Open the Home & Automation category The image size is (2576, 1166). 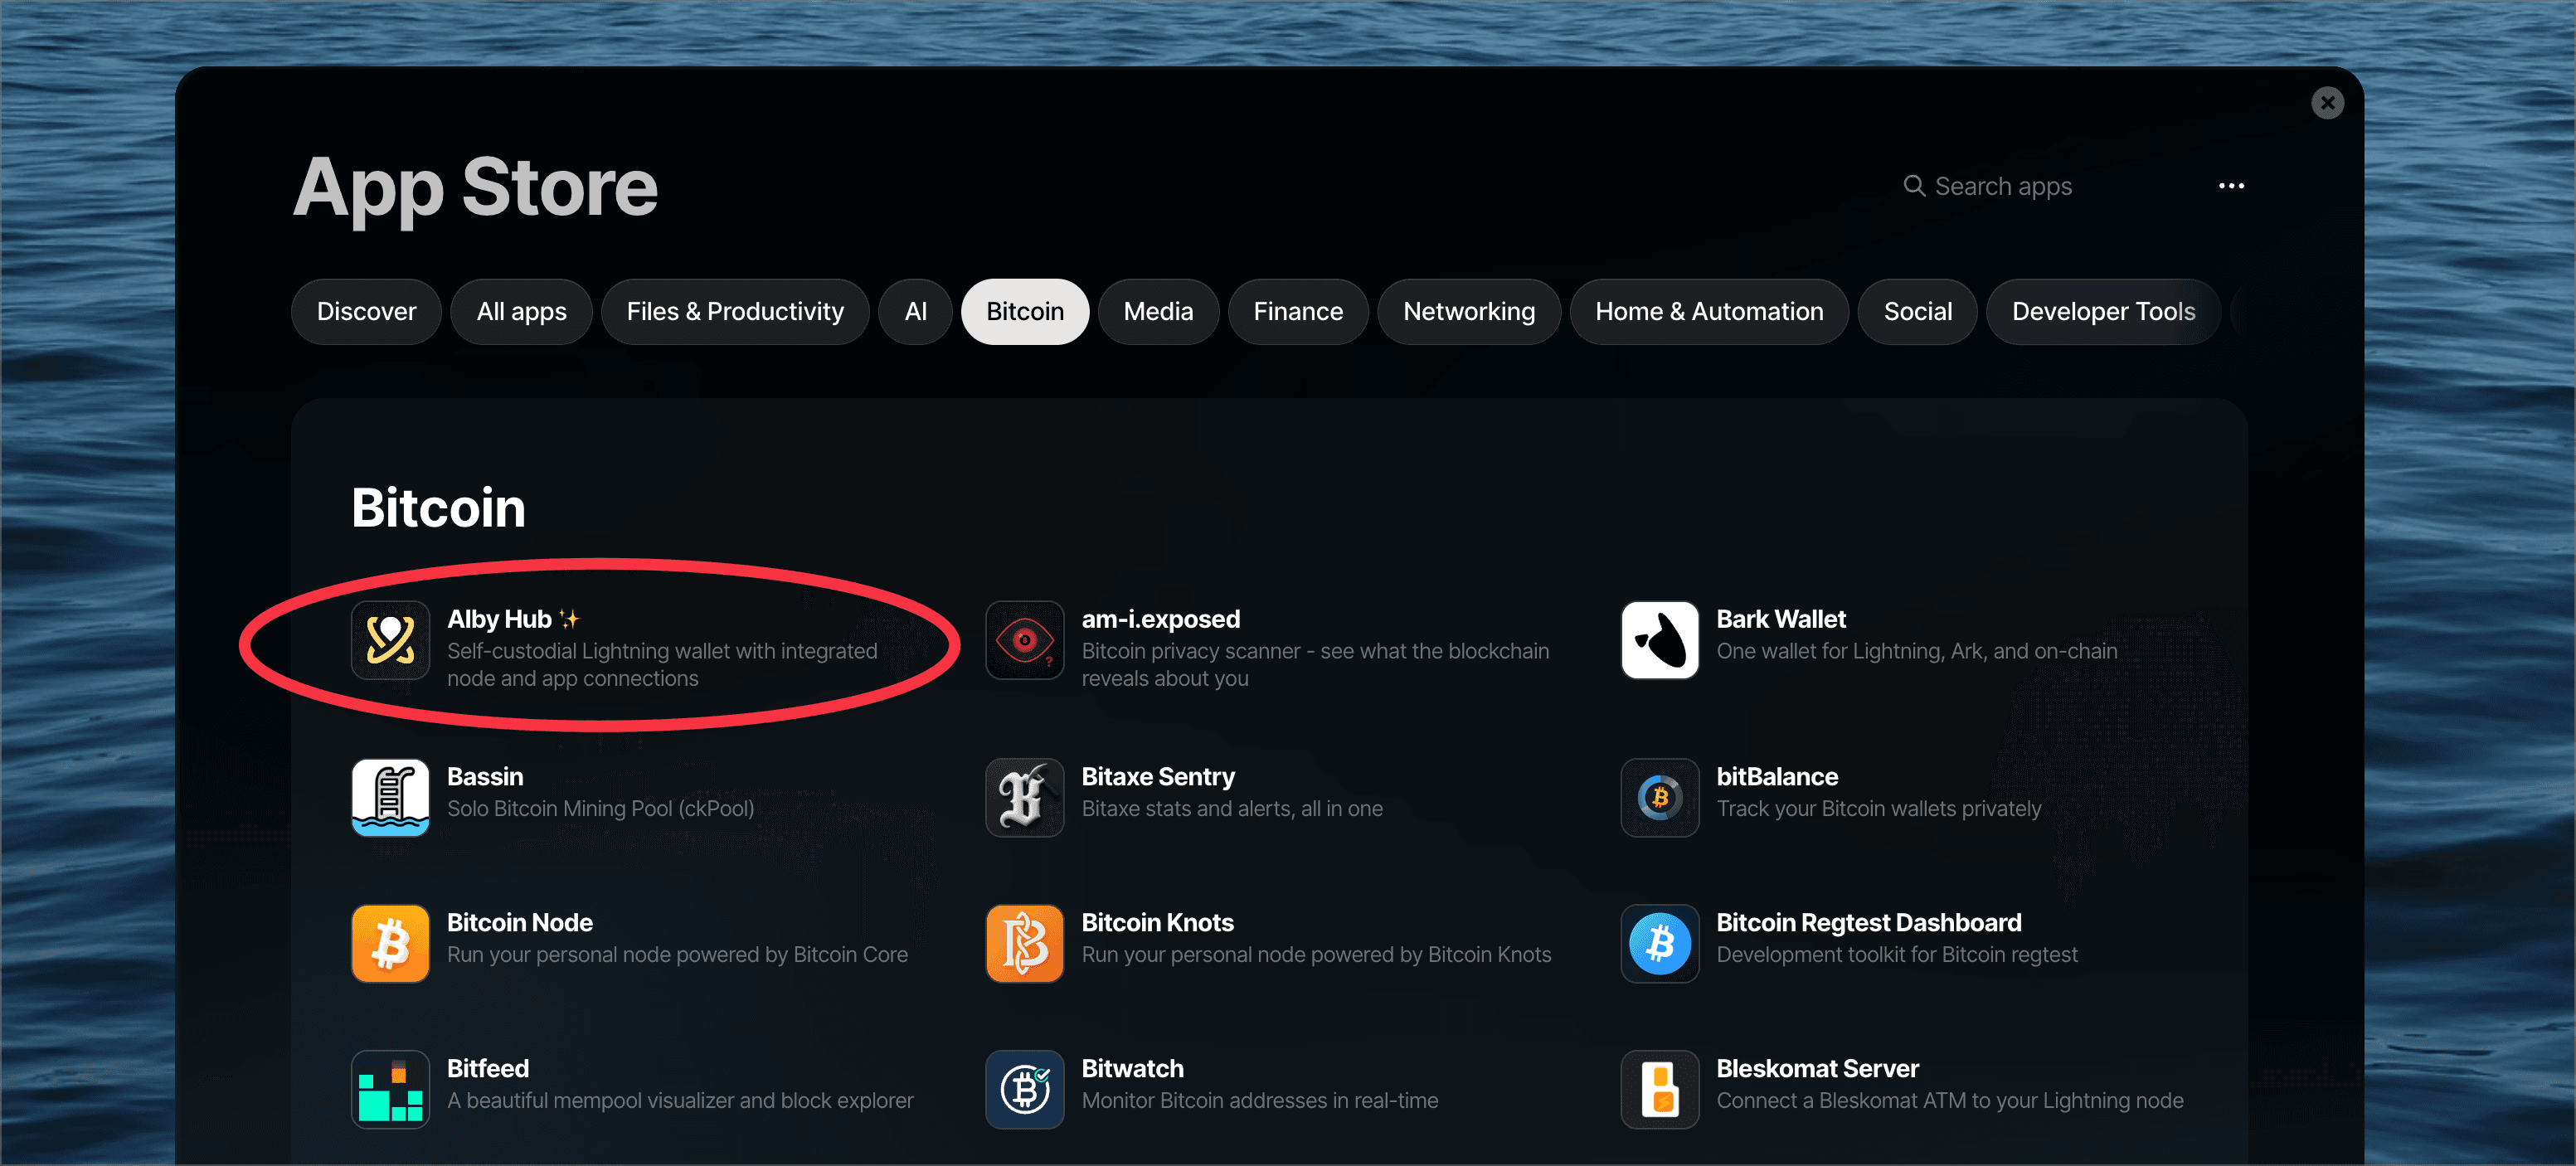coord(1709,312)
